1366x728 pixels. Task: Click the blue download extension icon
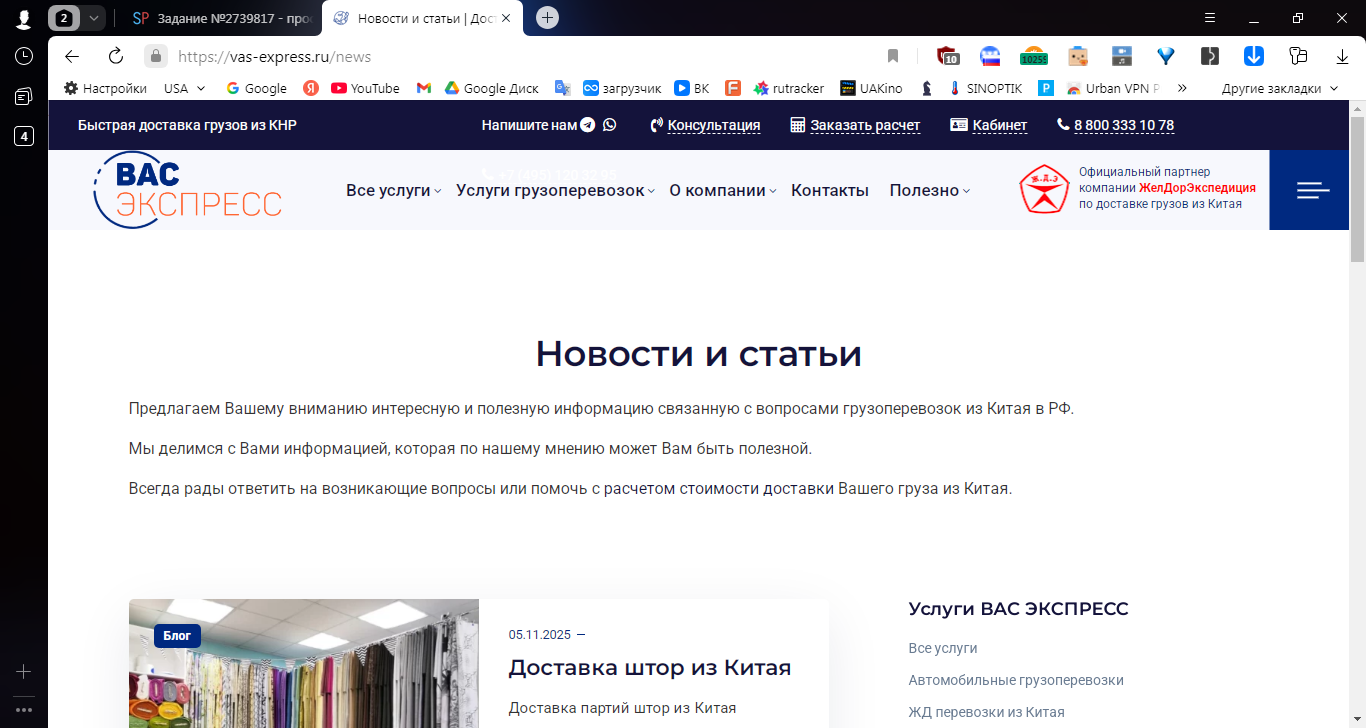click(x=1253, y=56)
